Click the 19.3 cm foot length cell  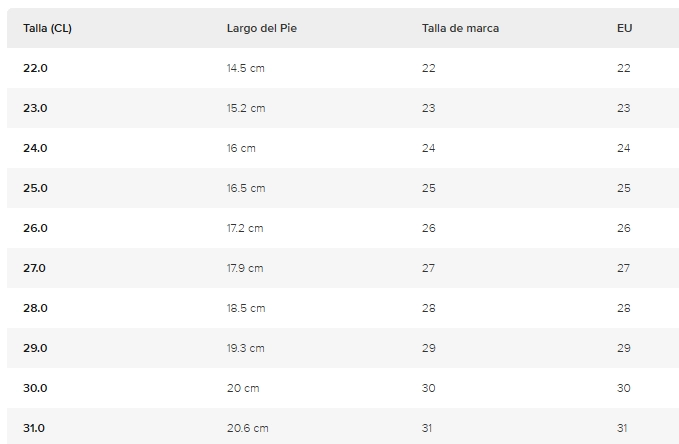[246, 348]
